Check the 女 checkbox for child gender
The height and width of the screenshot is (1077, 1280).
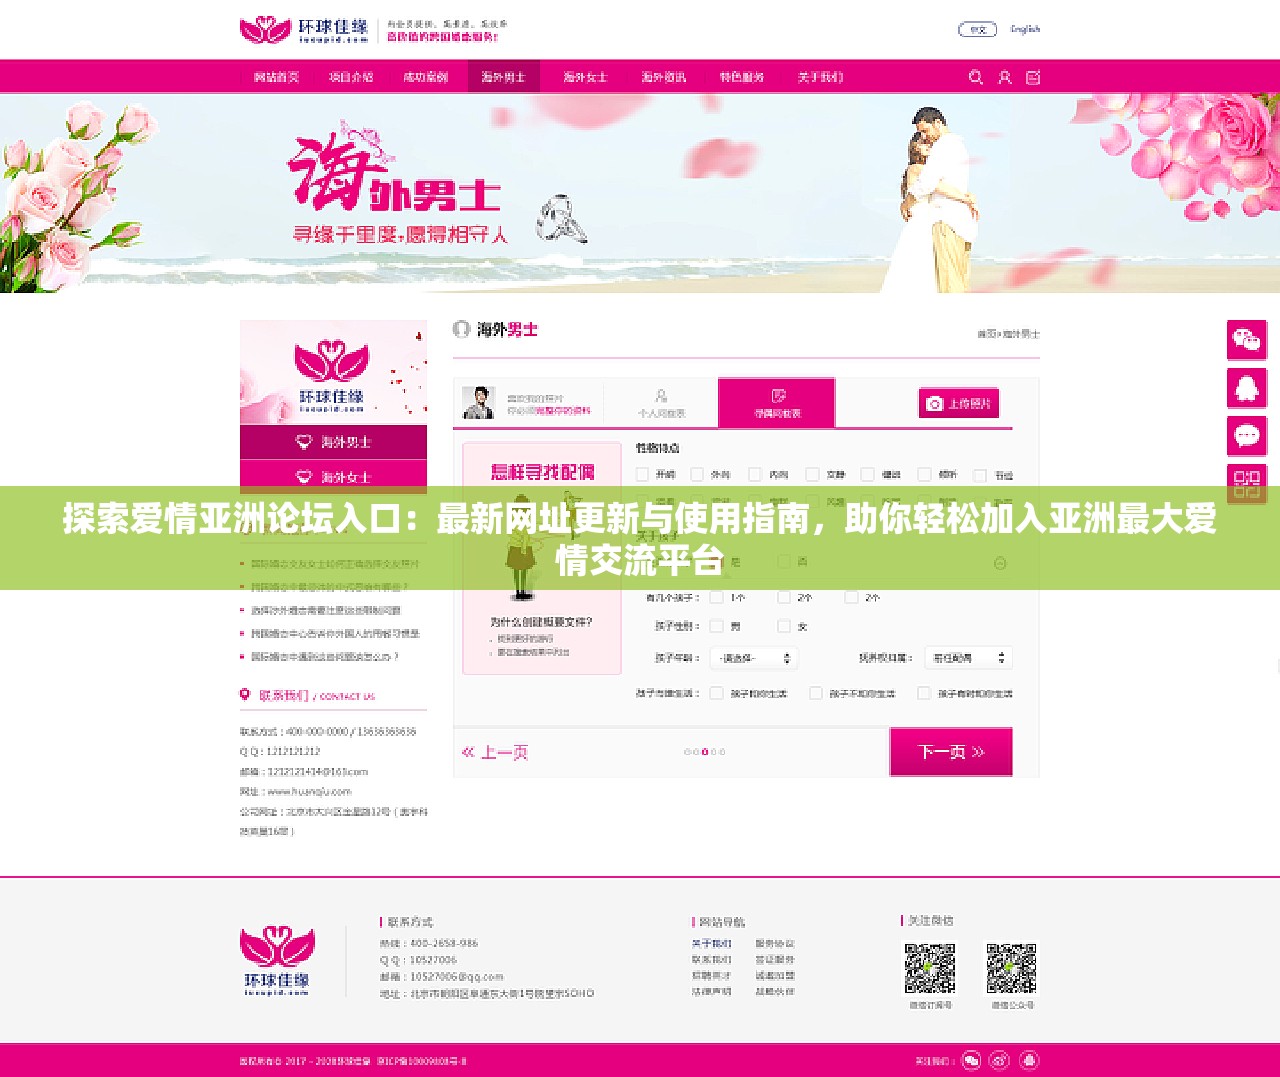784,625
